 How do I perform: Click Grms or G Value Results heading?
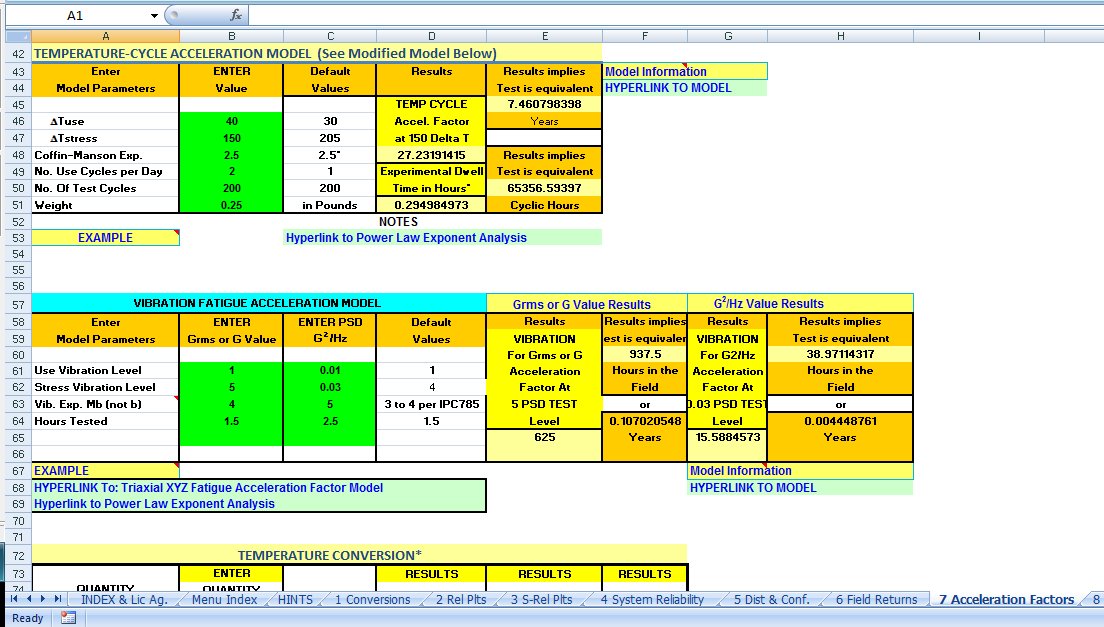[x=586, y=304]
